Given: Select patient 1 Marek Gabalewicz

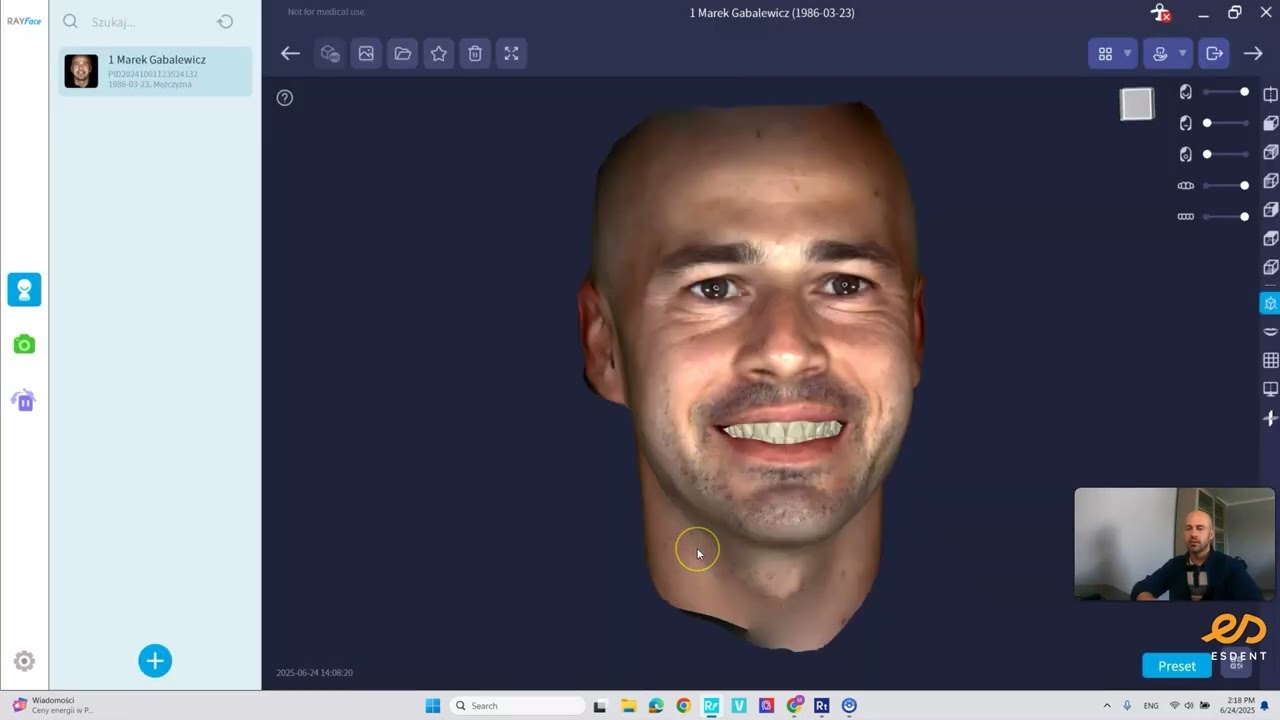Looking at the screenshot, I should click(x=155, y=71).
